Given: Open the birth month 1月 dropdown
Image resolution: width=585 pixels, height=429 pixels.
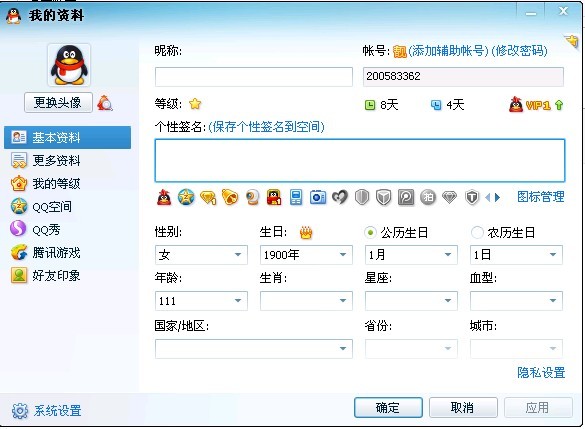Looking at the screenshot, I should [x=411, y=255].
